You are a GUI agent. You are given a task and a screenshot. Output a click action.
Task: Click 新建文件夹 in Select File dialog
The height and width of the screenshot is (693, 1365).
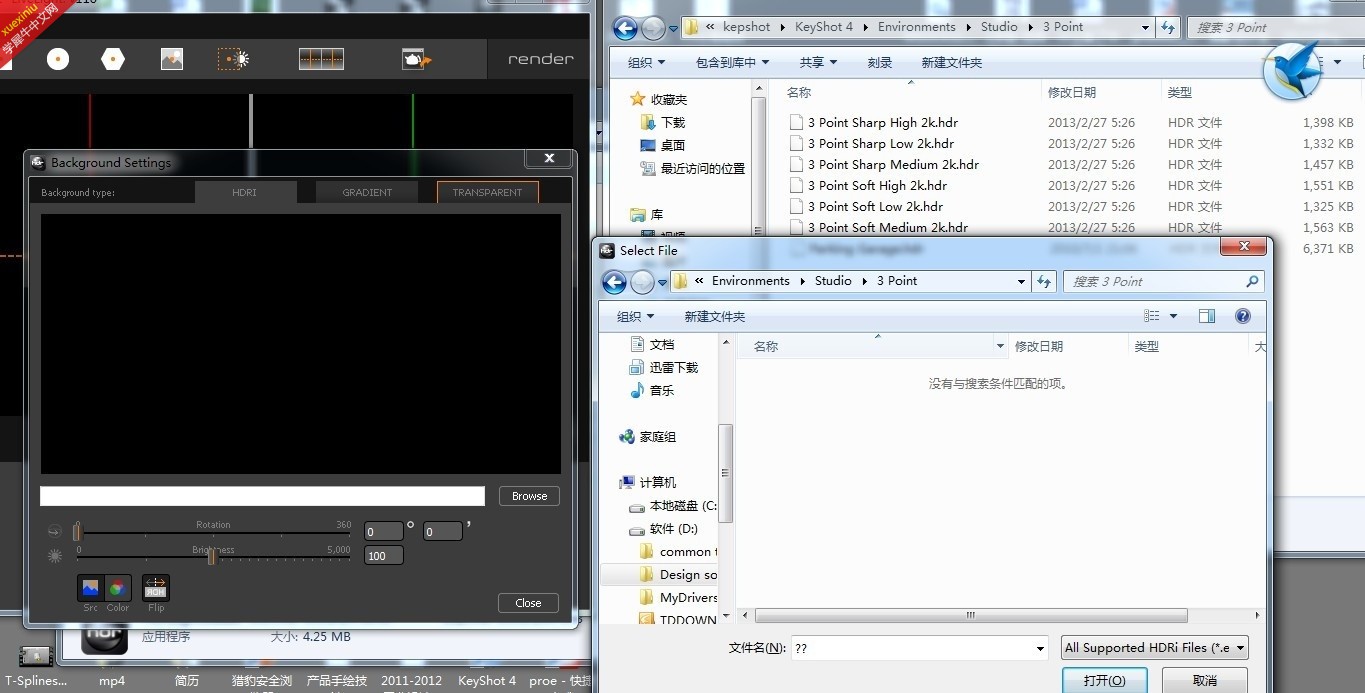coord(714,316)
